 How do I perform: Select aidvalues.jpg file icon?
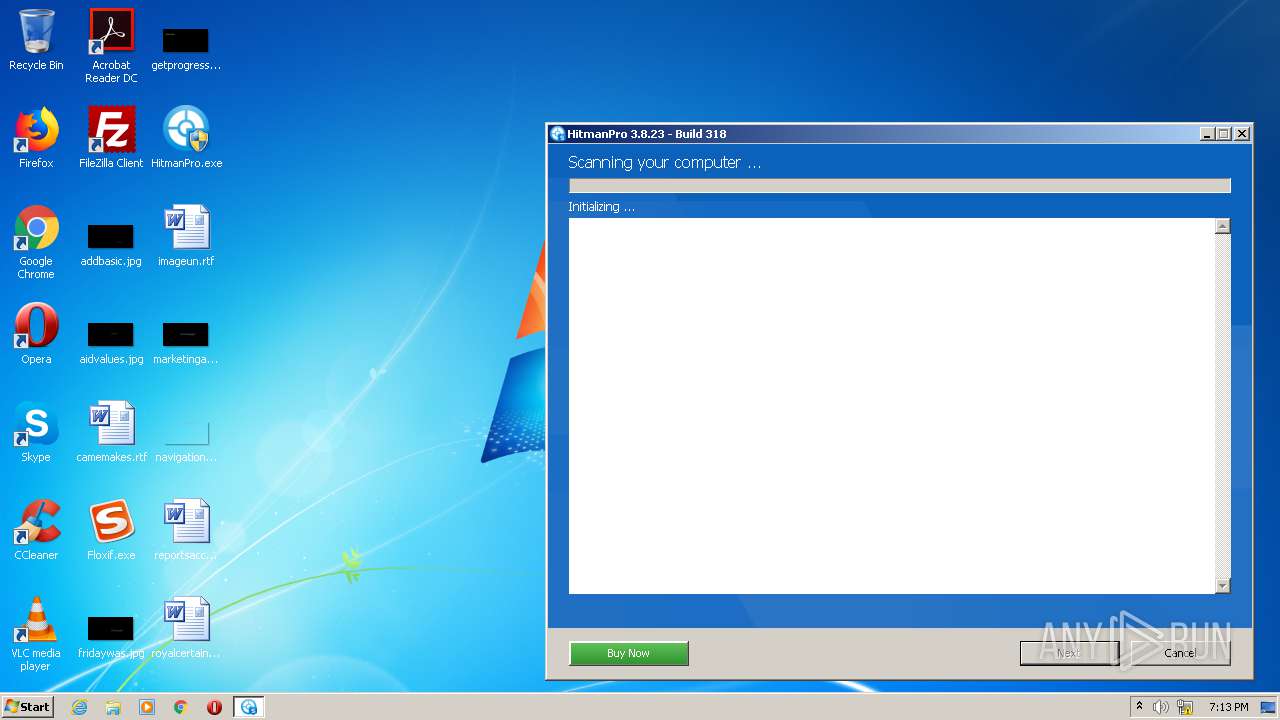[x=111, y=342]
